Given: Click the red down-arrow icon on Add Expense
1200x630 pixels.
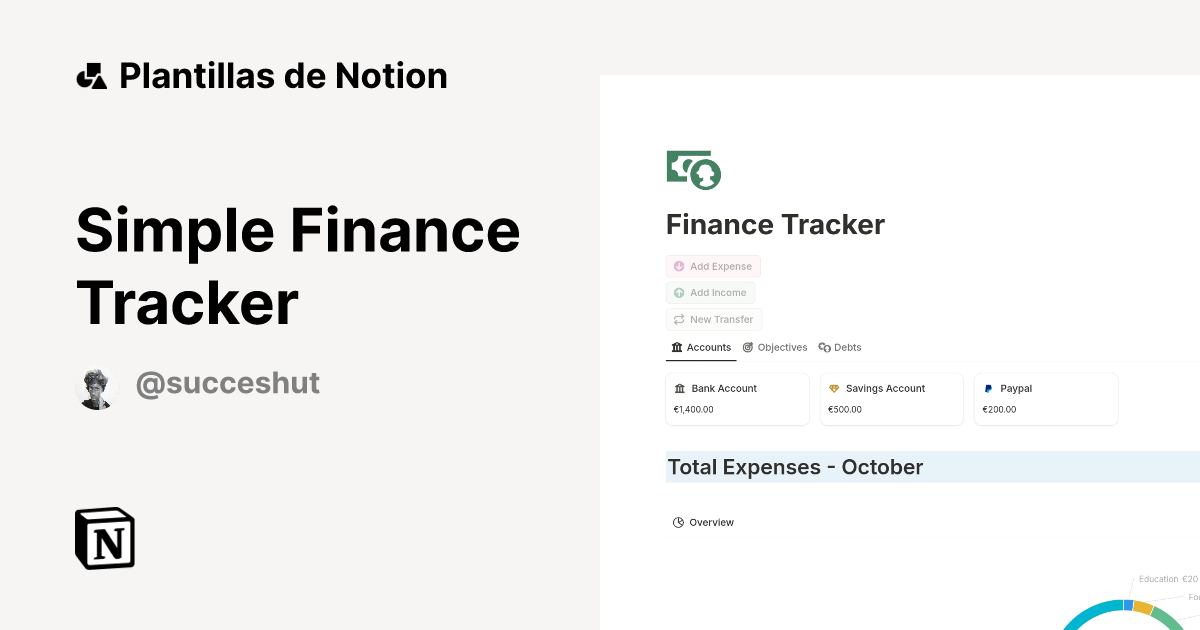Looking at the screenshot, I should (677, 266).
